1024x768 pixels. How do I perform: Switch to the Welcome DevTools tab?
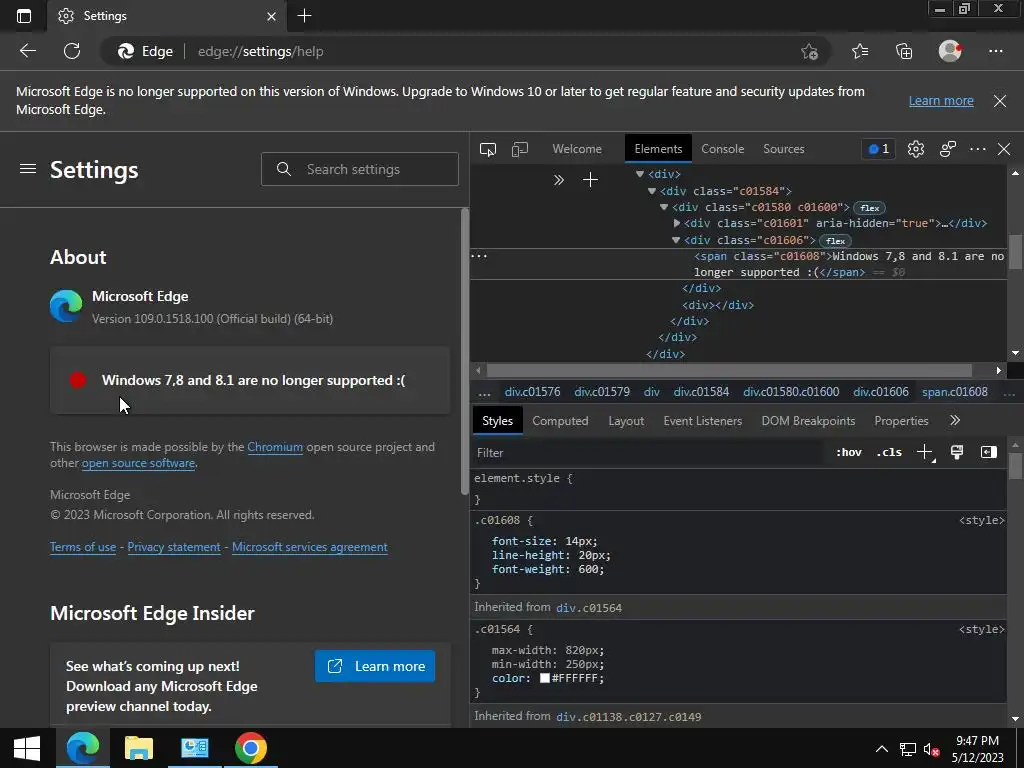tap(577, 149)
